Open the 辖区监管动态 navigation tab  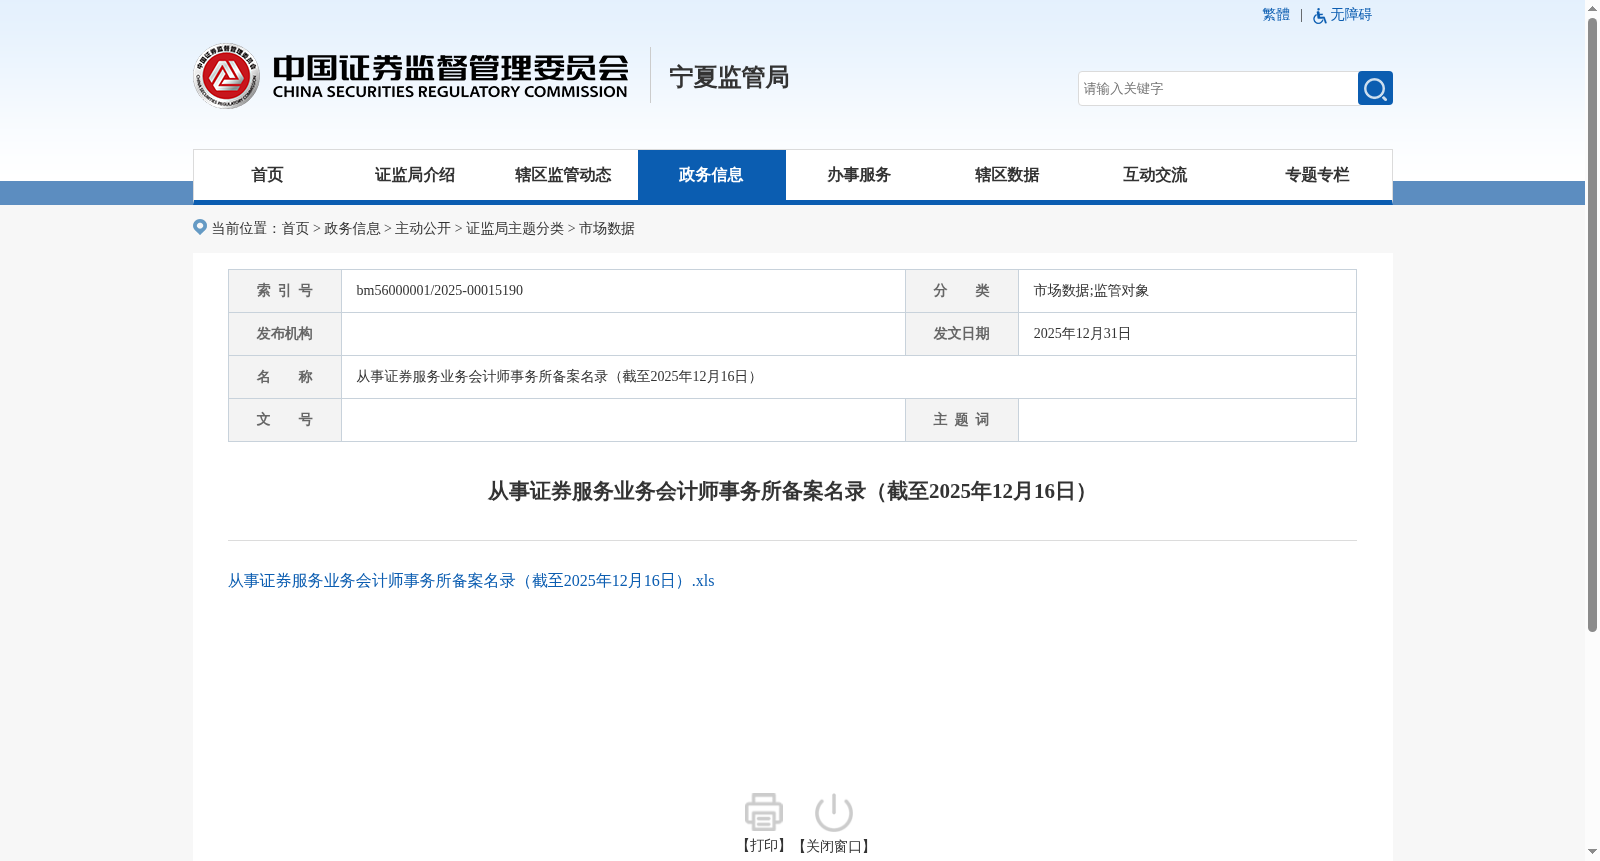(563, 175)
